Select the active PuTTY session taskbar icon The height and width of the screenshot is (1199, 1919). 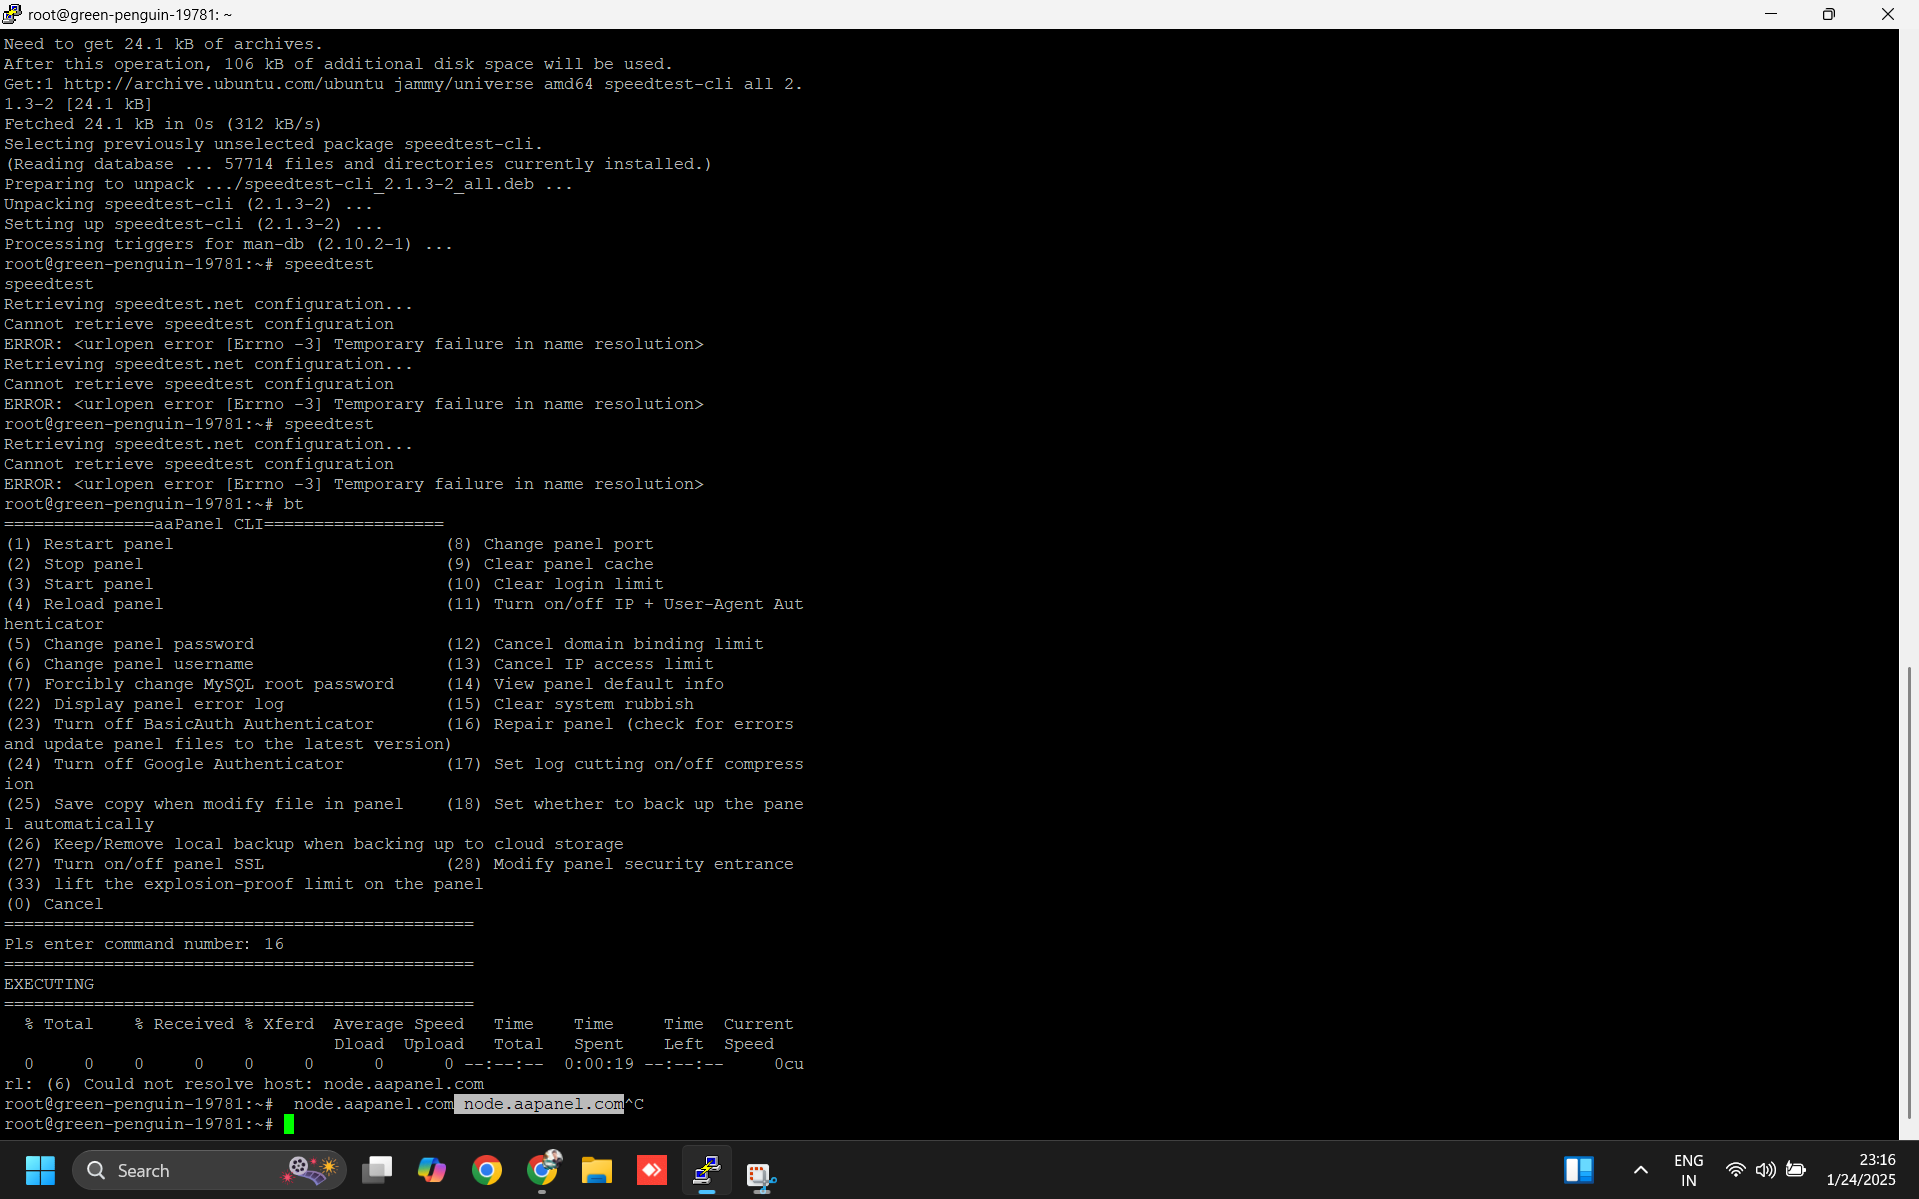tap(707, 1170)
